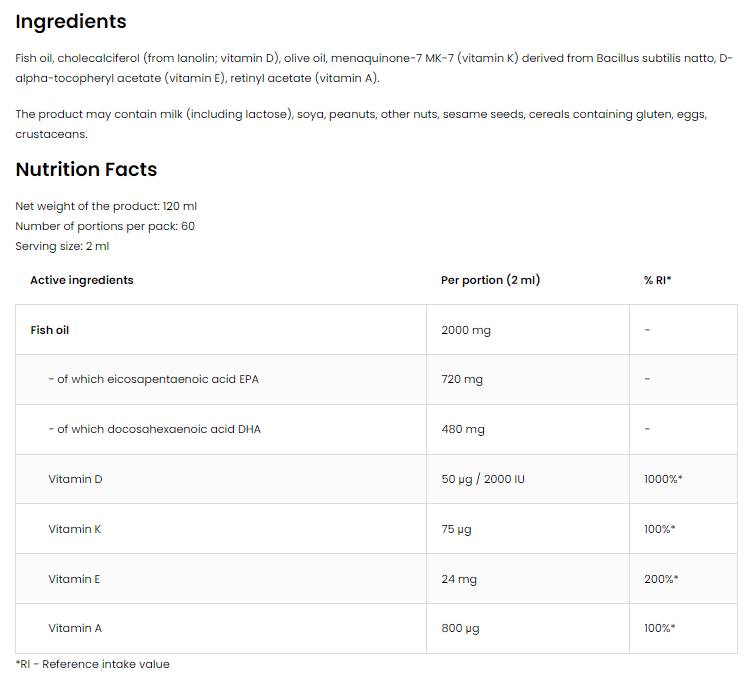This screenshot has width=754, height=682.
Task: Select the Vitamin E row label
Action: (x=74, y=579)
